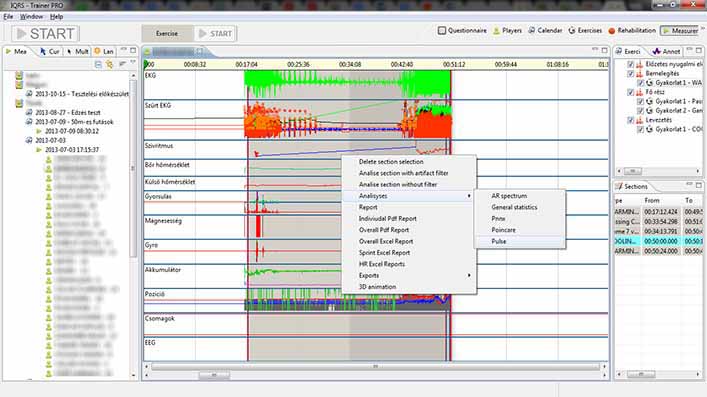Select AR spectrum analysis
The width and height of the screenshot is (707, 397).
tap(520, 196)
